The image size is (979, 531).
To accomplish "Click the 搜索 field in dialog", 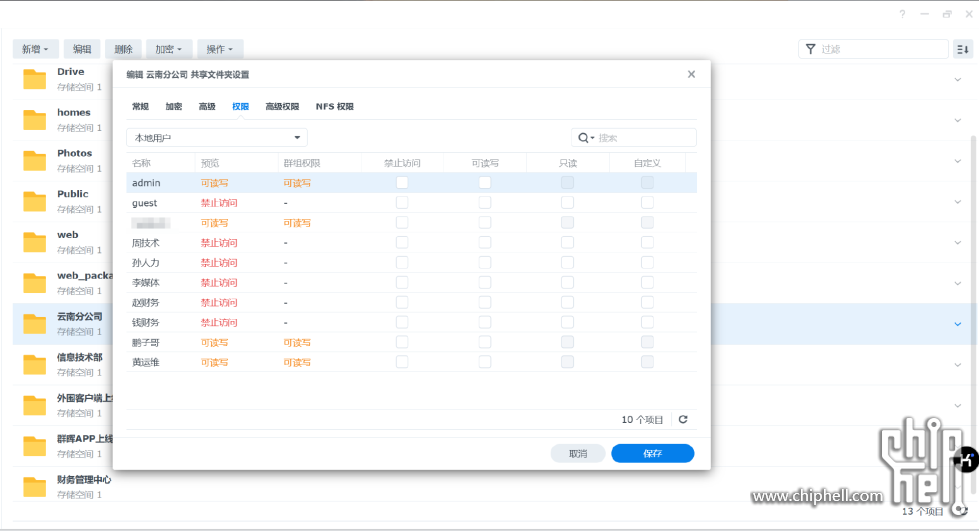I will pos(634,137).
